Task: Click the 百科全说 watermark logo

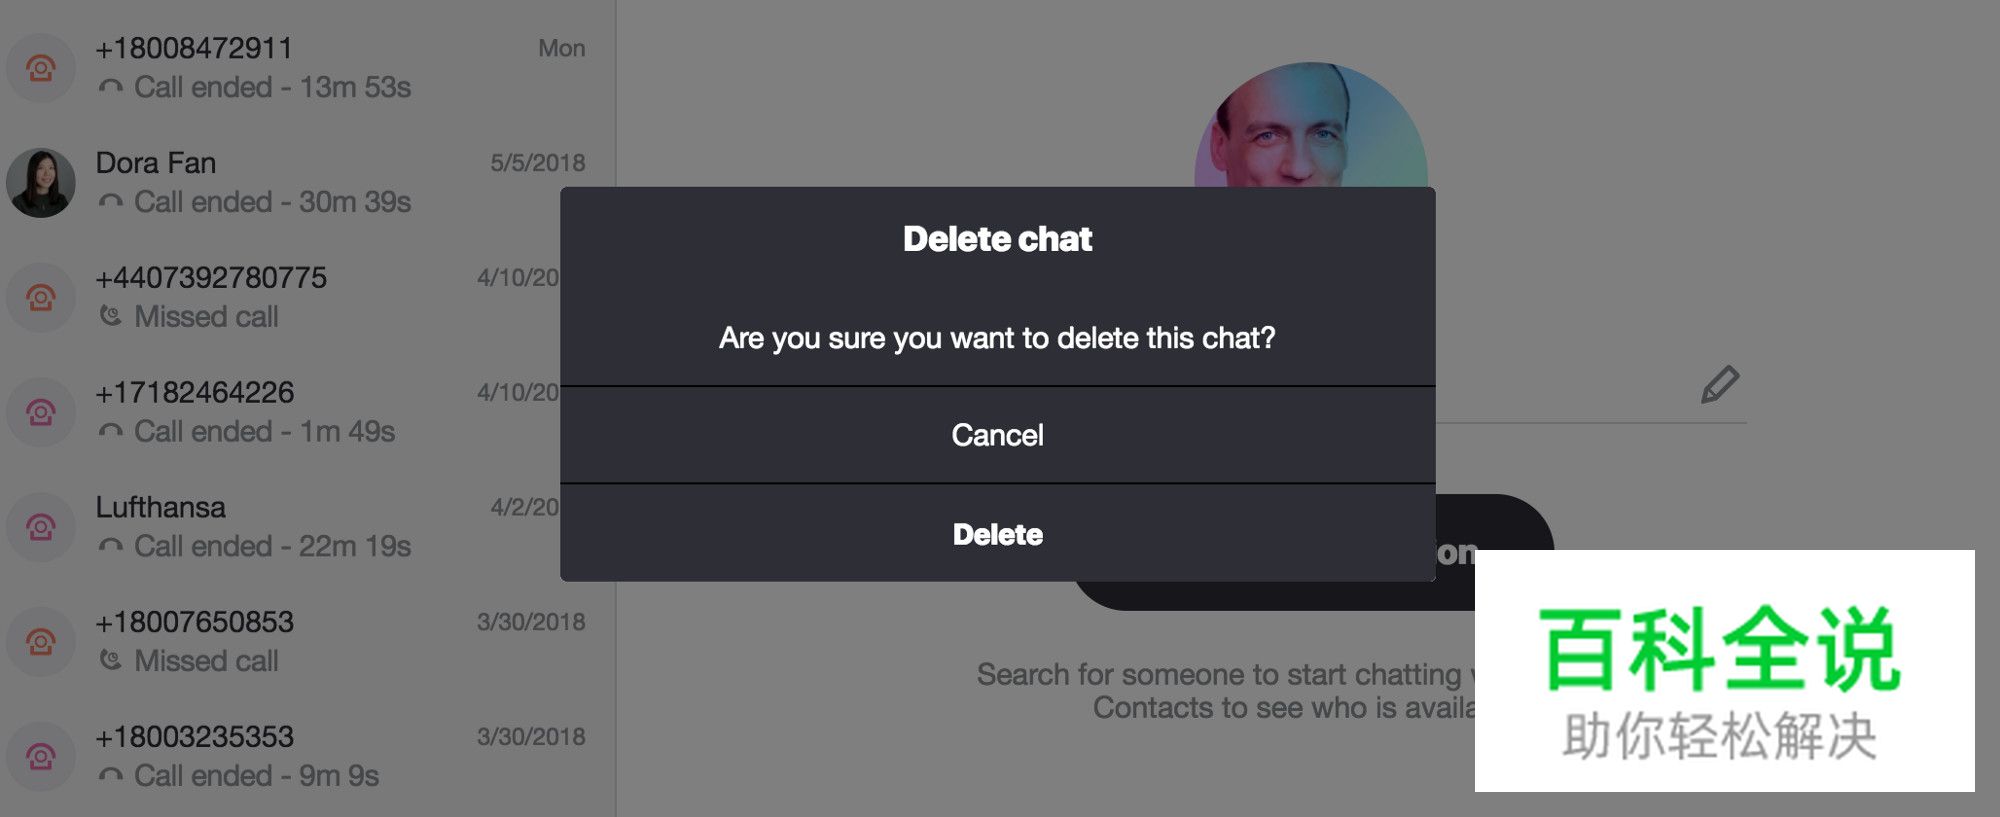Action: (1722, 650)
